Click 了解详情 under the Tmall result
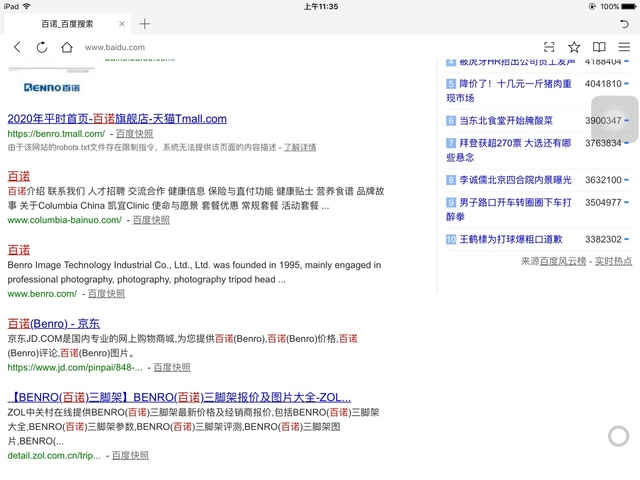640x480 pixels. pos(299,147)
